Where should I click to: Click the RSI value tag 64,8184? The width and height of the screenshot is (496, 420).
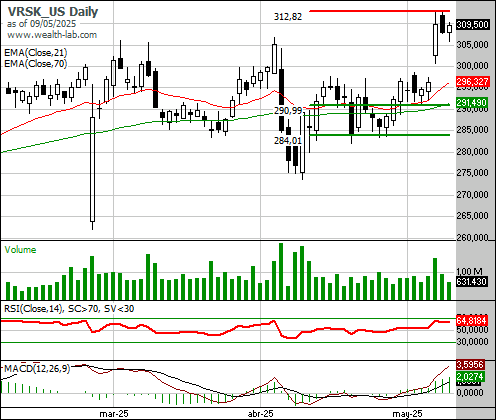(x=472, y=321)
